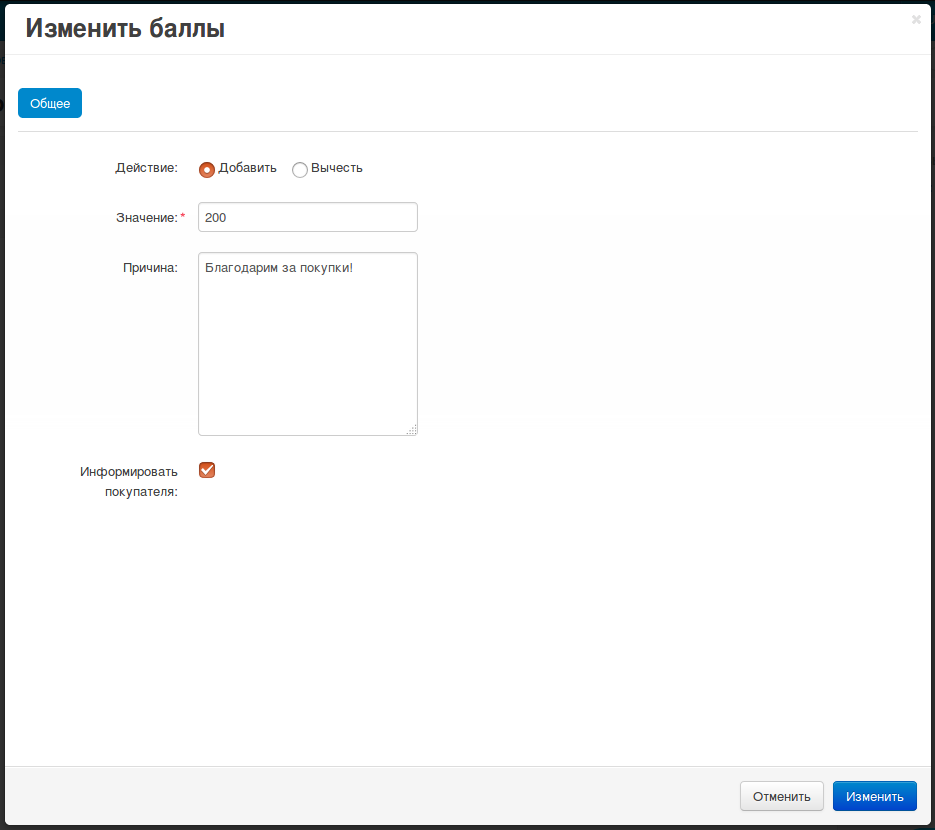Choose the Вычесть radio option
935x830 pixels.
299,170
